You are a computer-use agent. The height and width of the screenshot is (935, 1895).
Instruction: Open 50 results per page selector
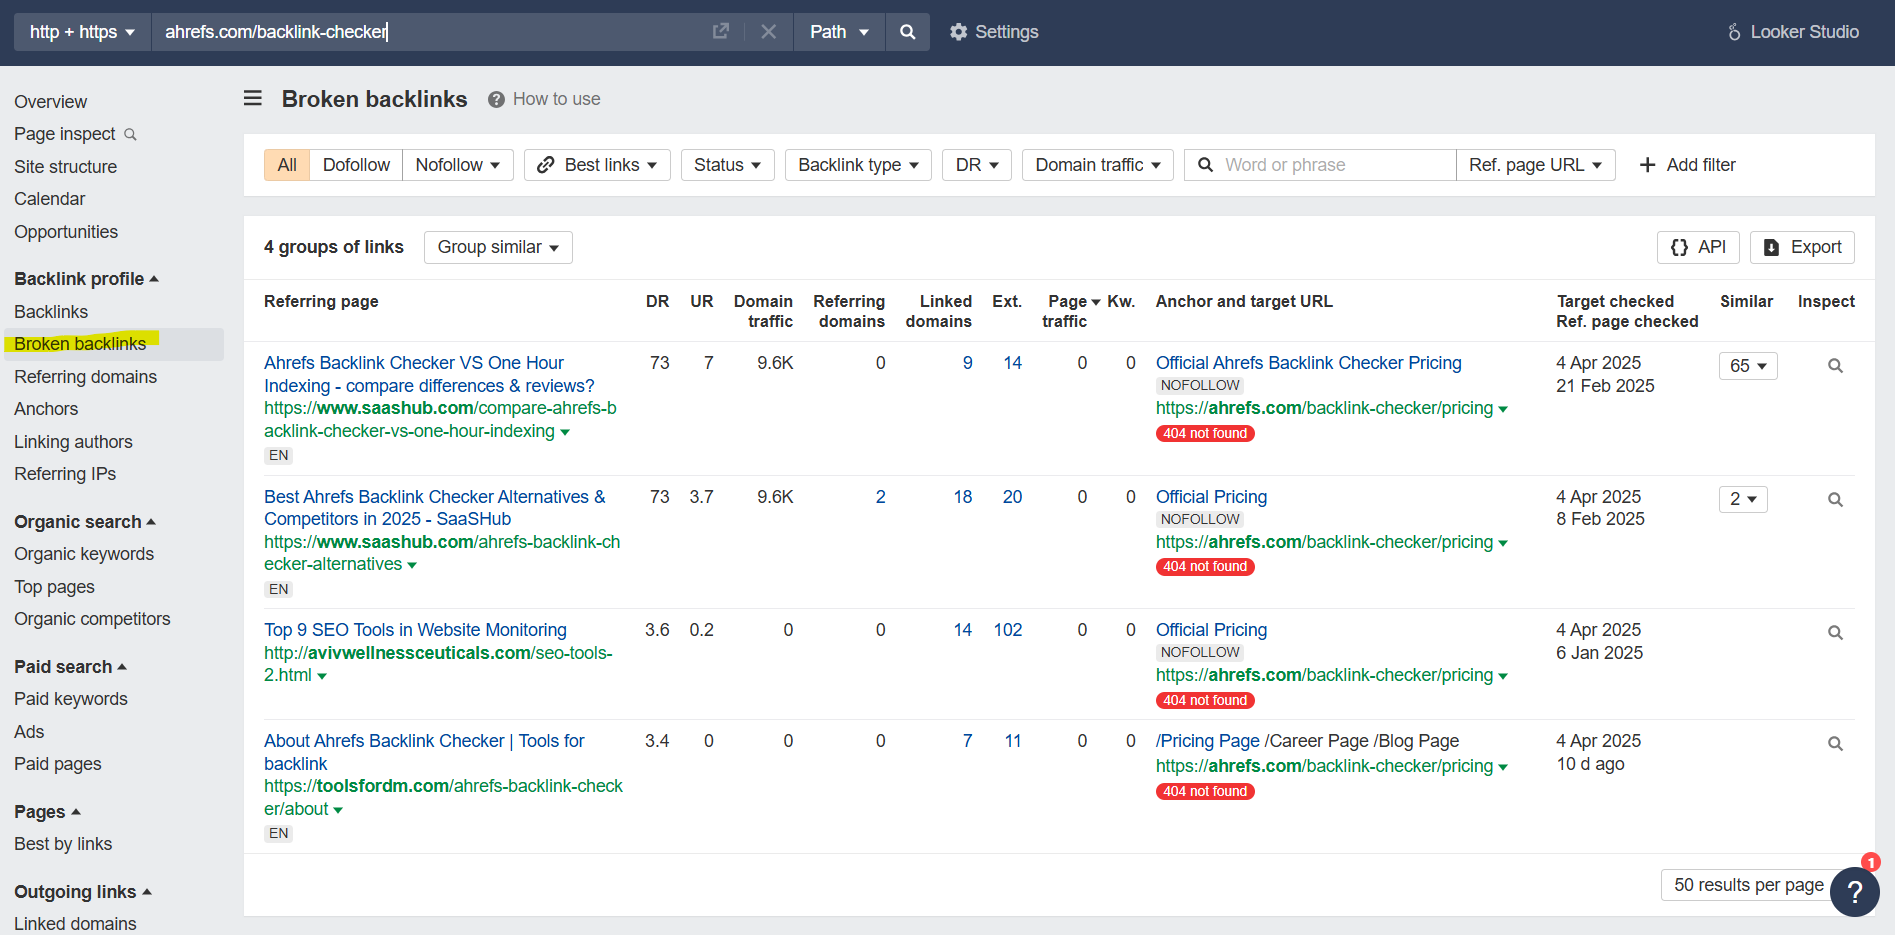point(1748,885)
